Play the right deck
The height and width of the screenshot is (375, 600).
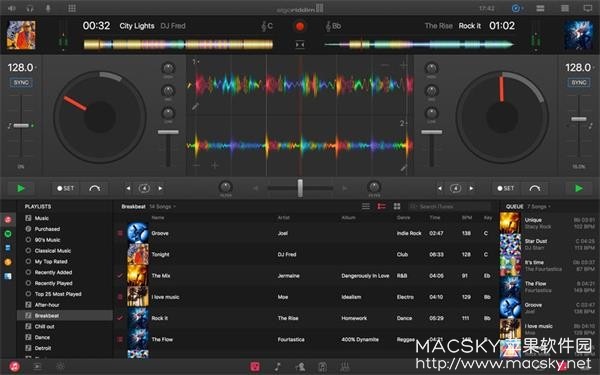pyautogui.click(x=579, y=188)
